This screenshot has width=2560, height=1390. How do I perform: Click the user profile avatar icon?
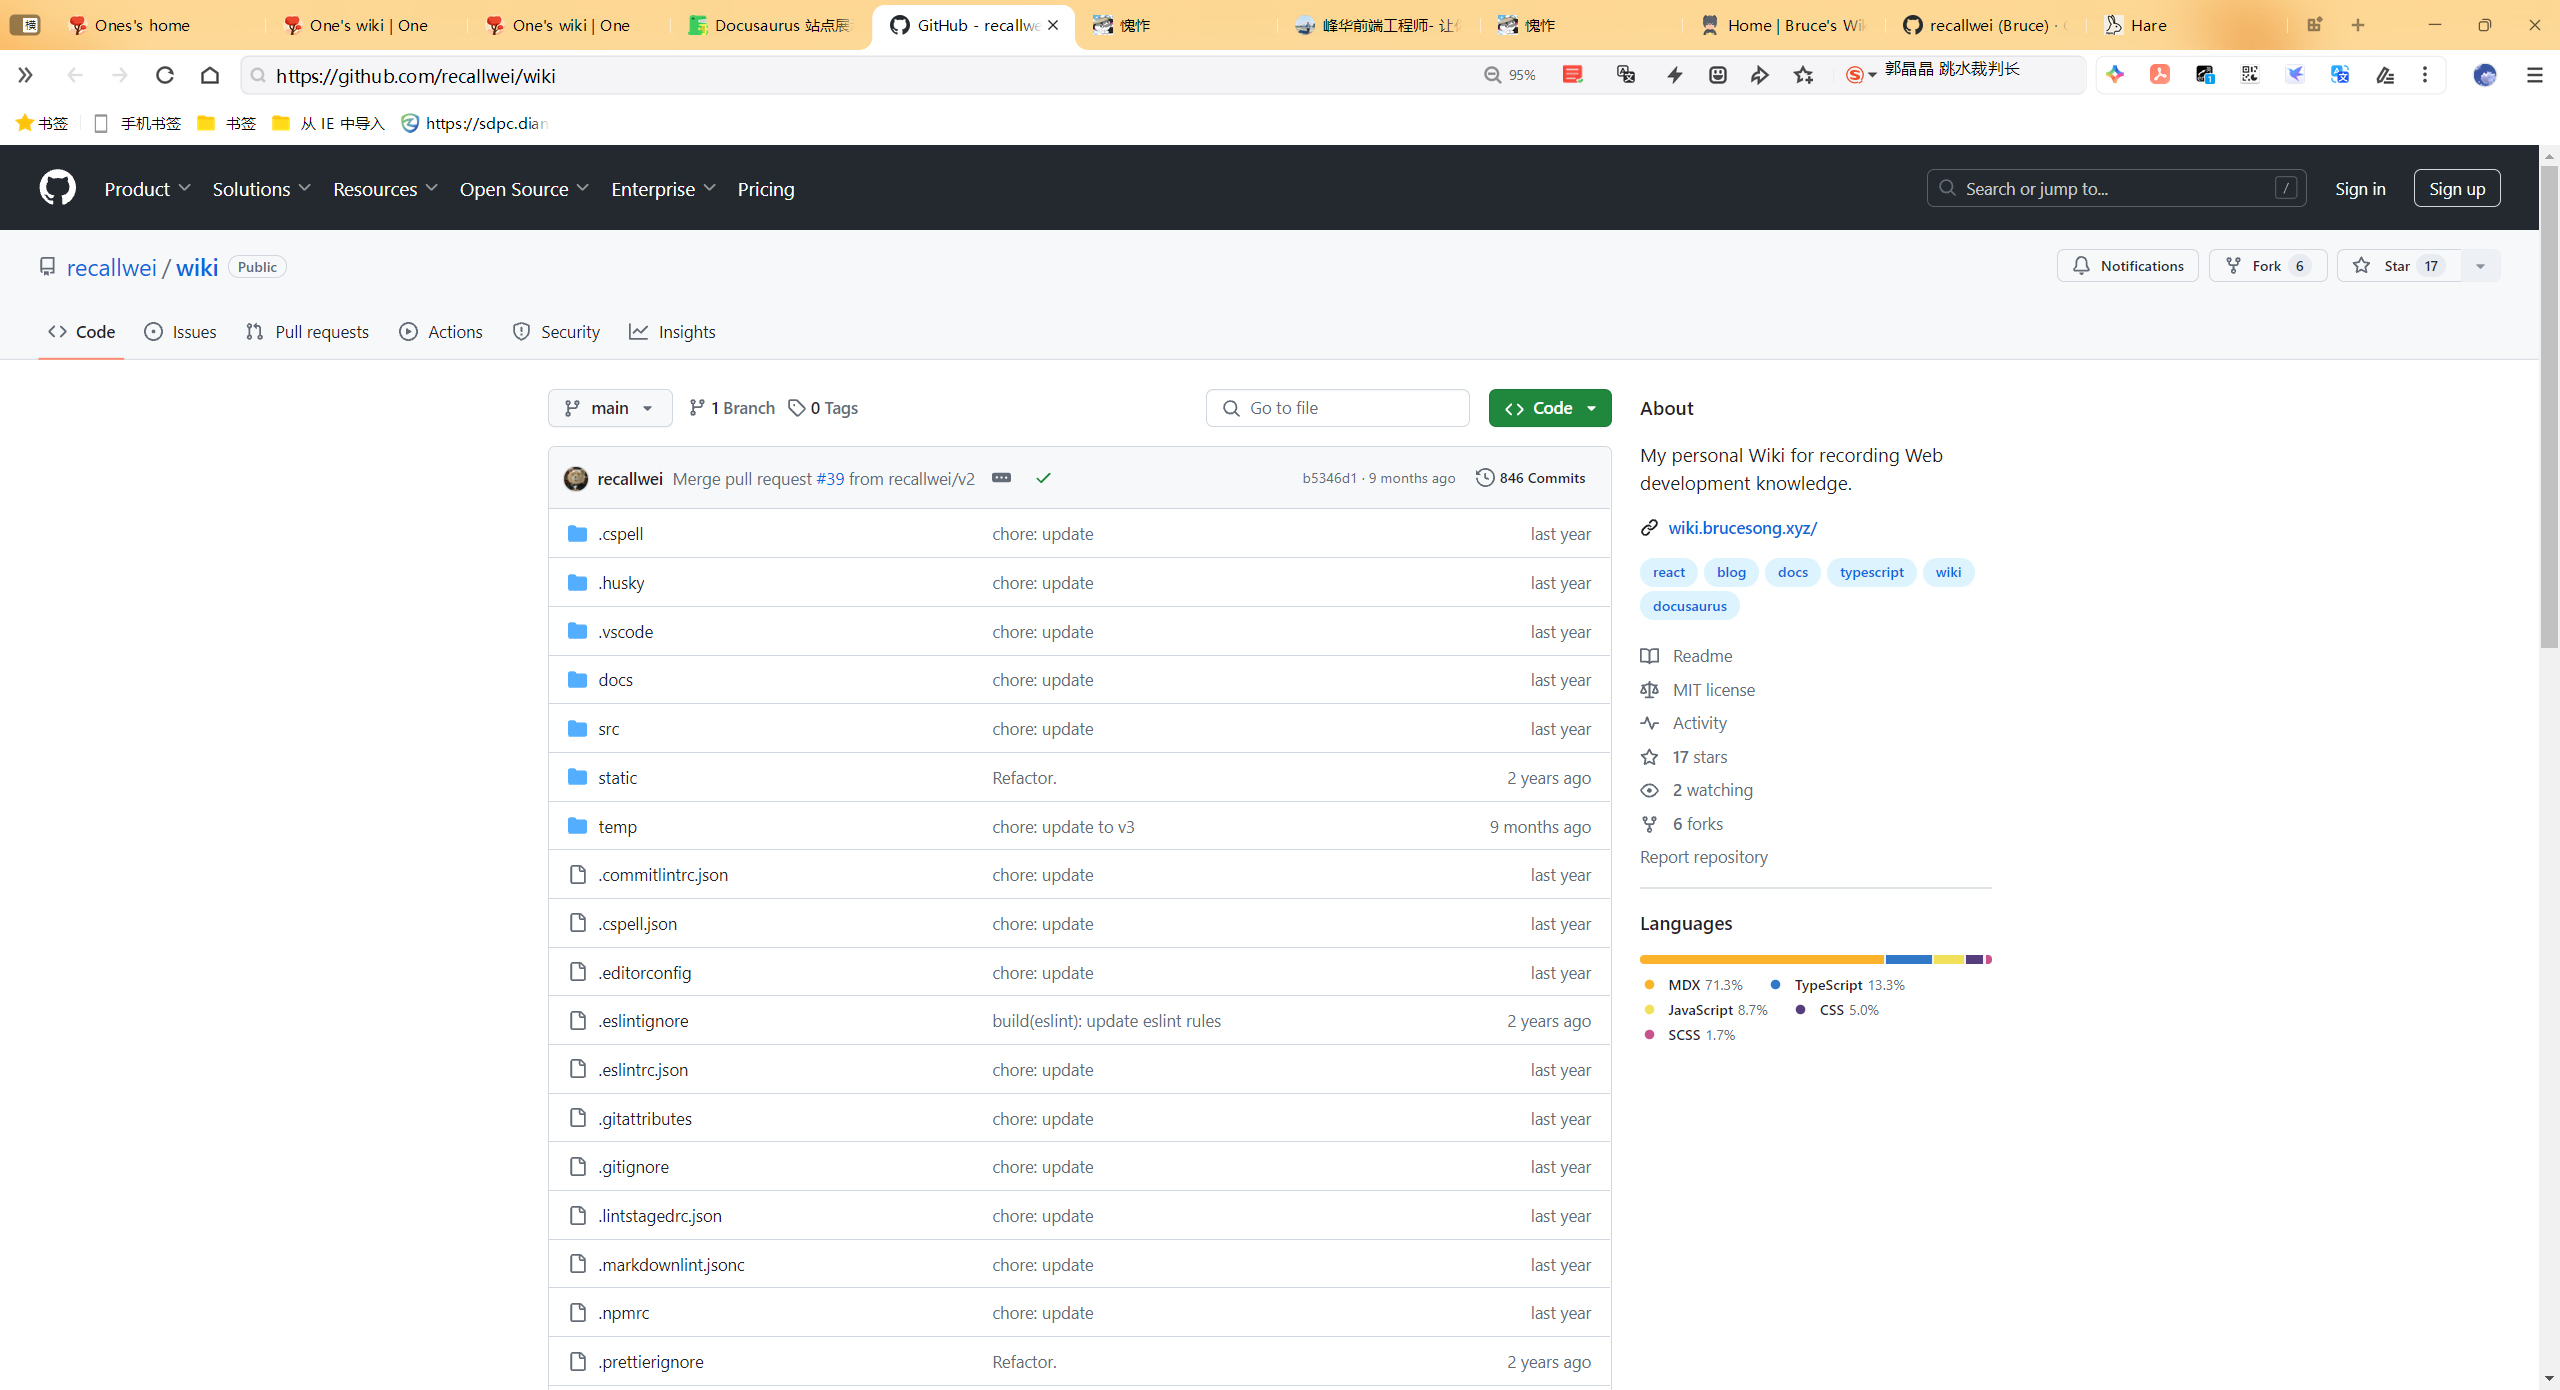pyautogui.click(x=2485, y=75)
